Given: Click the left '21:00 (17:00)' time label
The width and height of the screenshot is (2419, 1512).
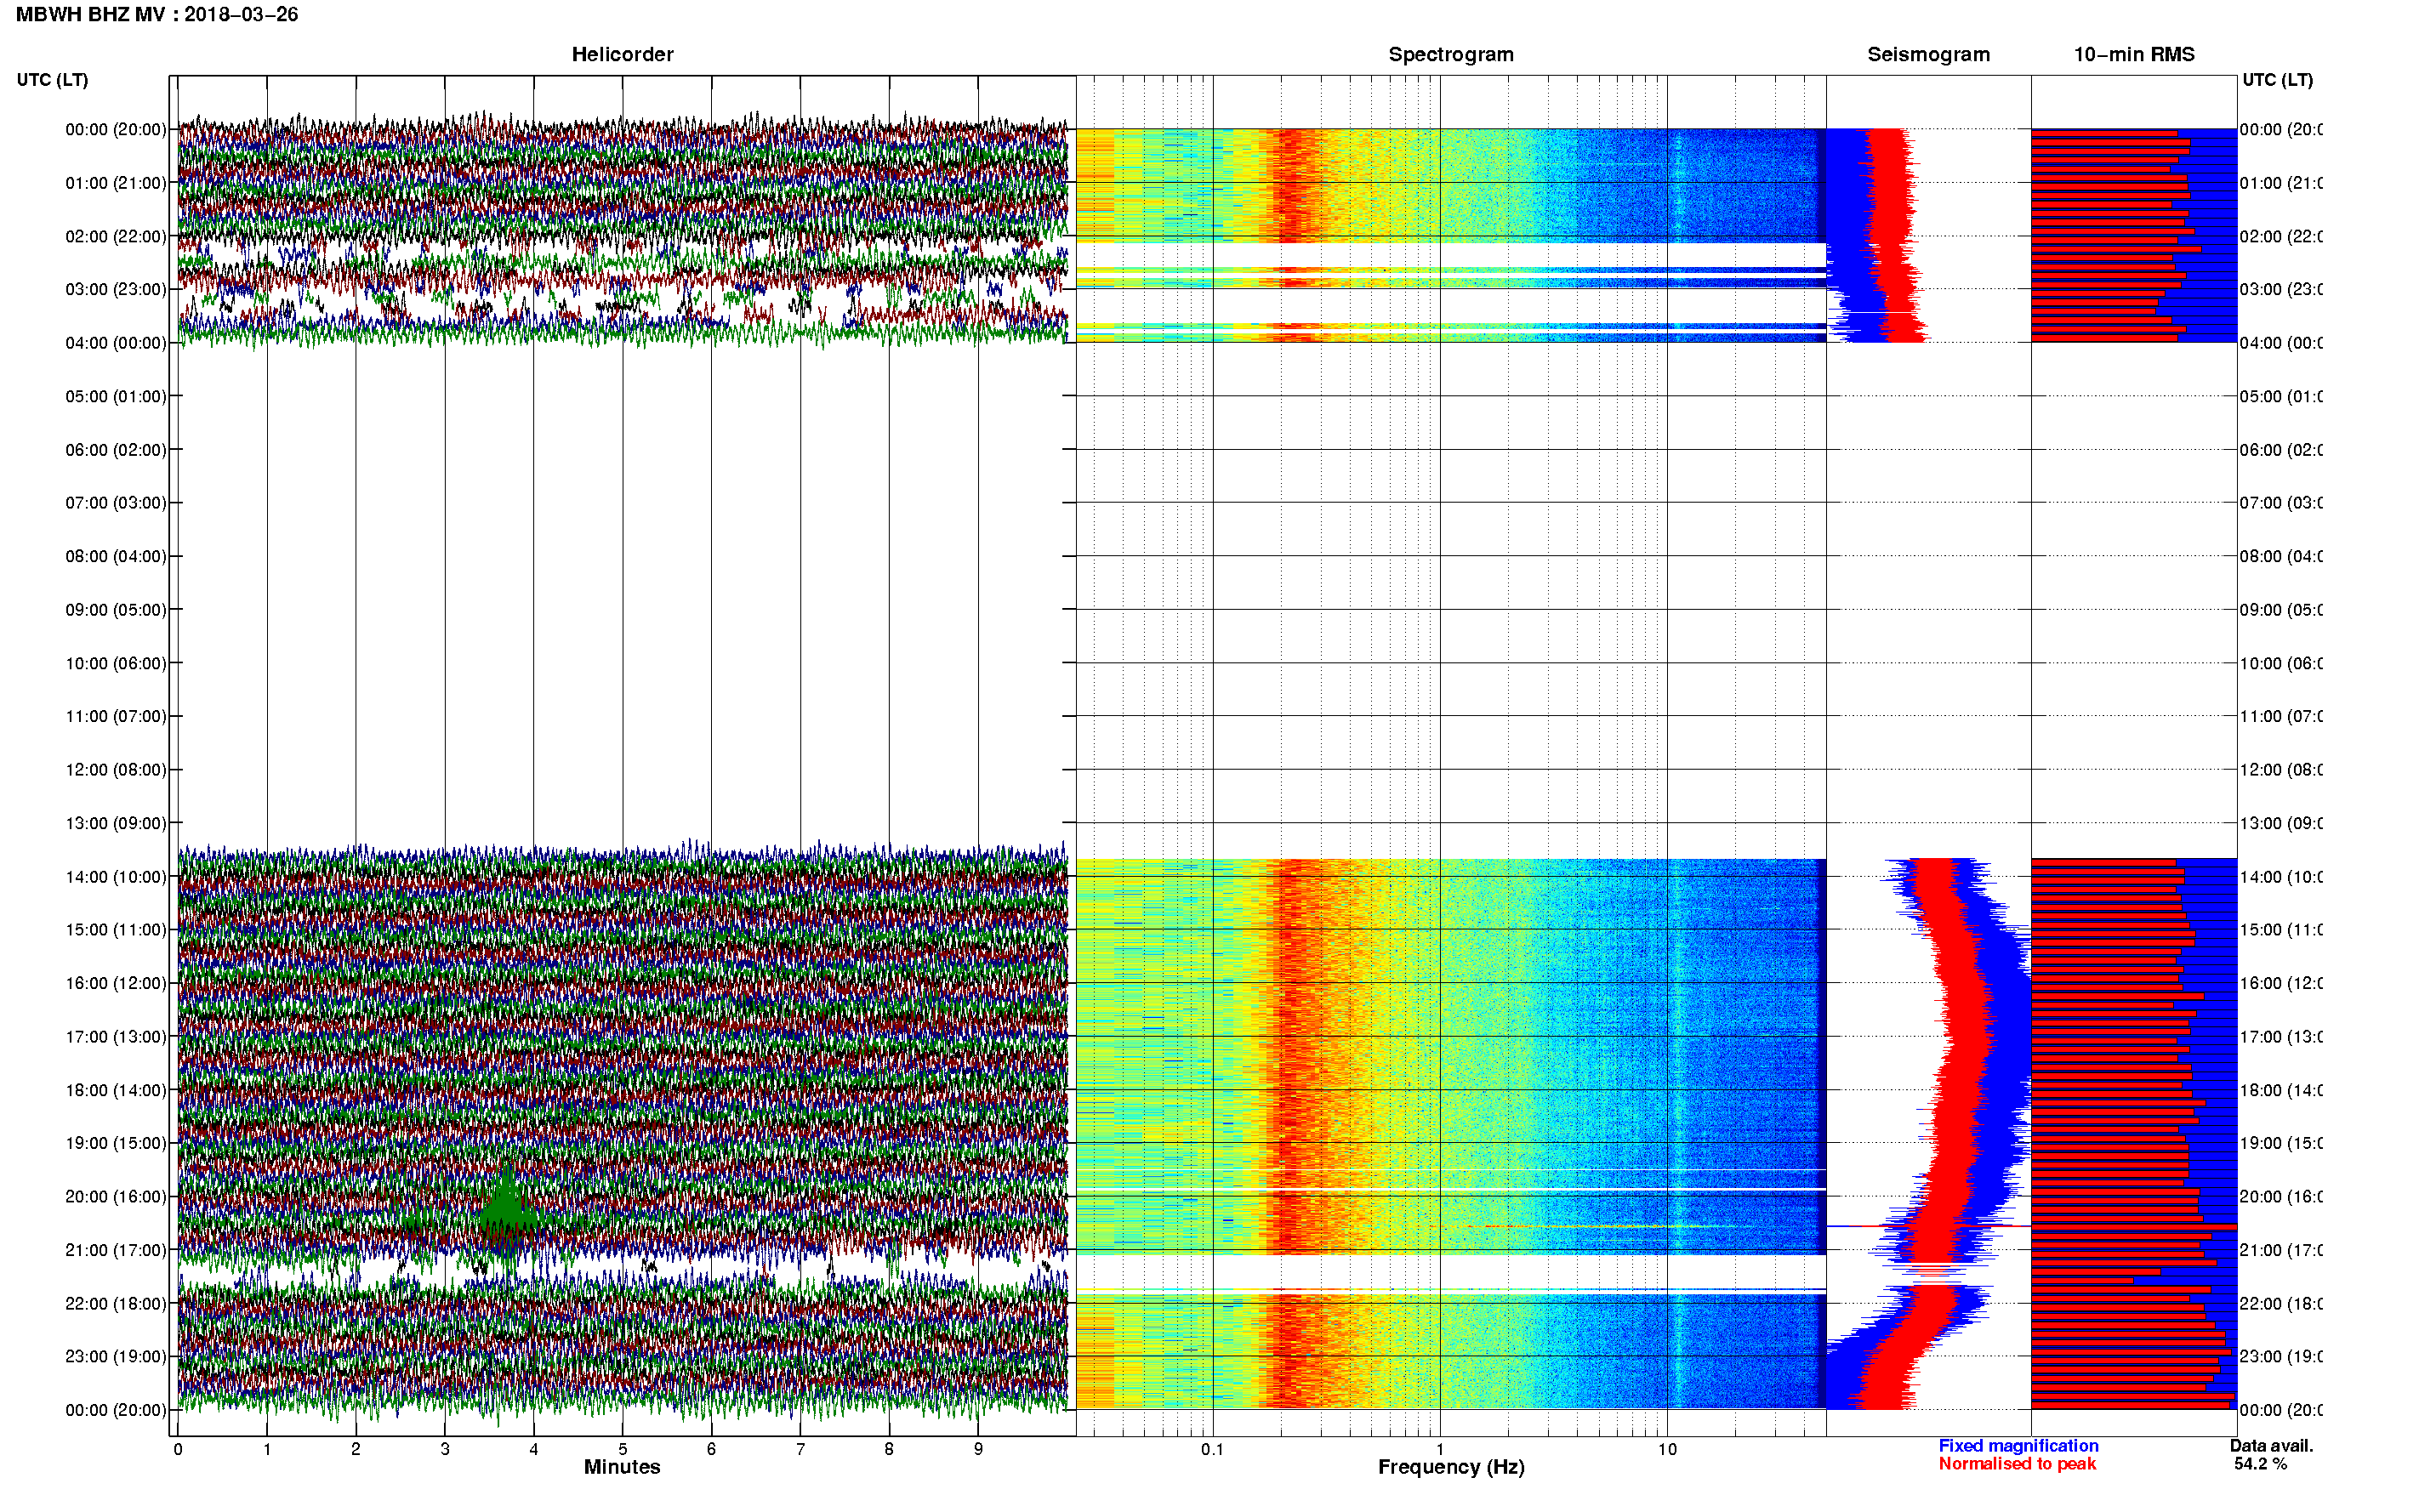Looking at the screenshot, I should point(116,1250).
